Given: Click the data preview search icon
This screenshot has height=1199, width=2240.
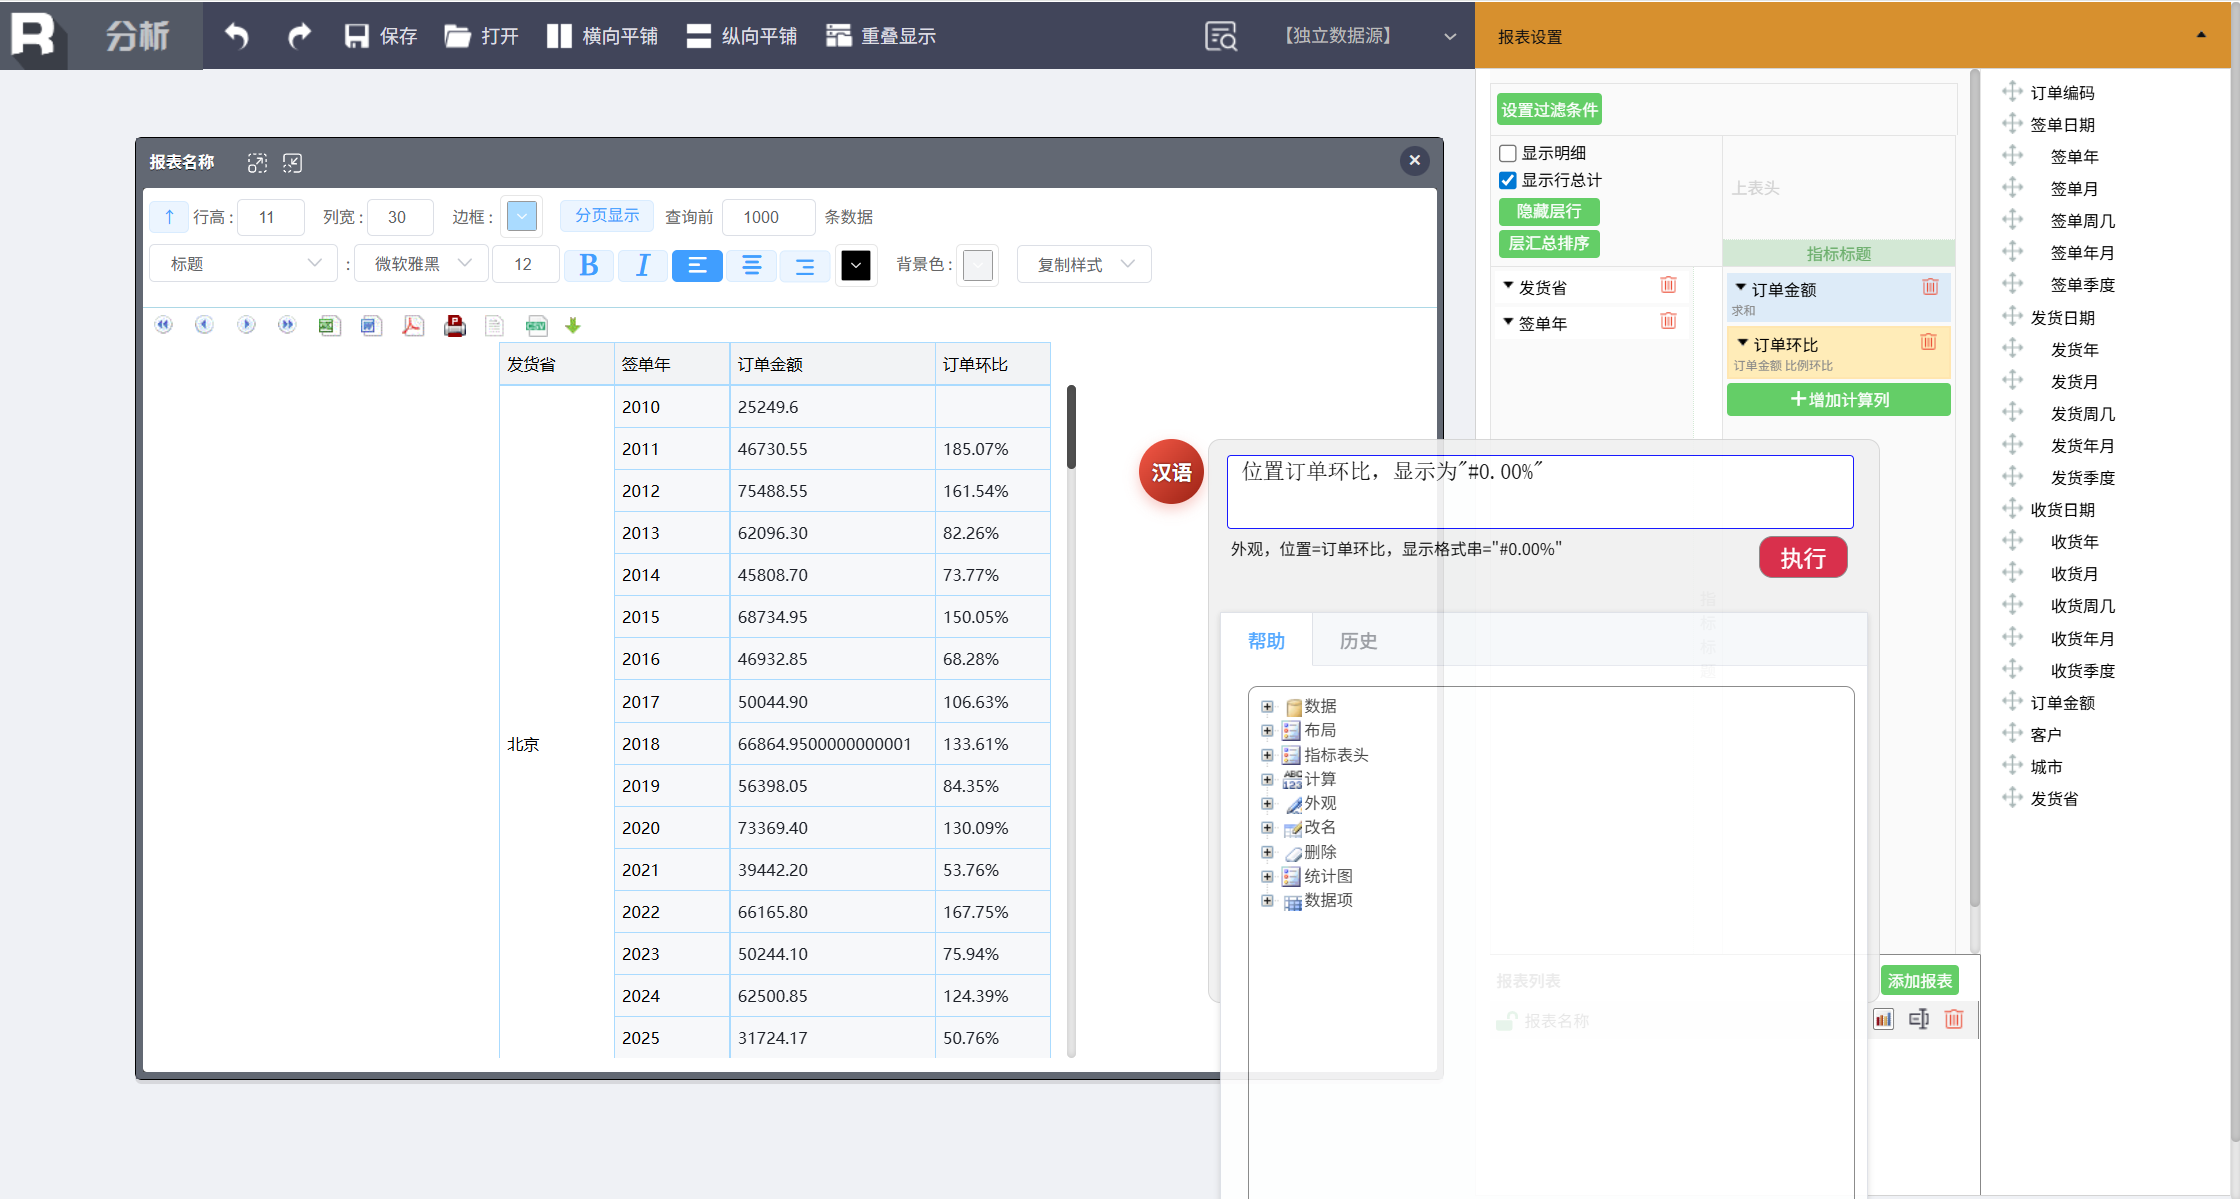Looking at the screenshot, I should click(x=1220, y=36).
